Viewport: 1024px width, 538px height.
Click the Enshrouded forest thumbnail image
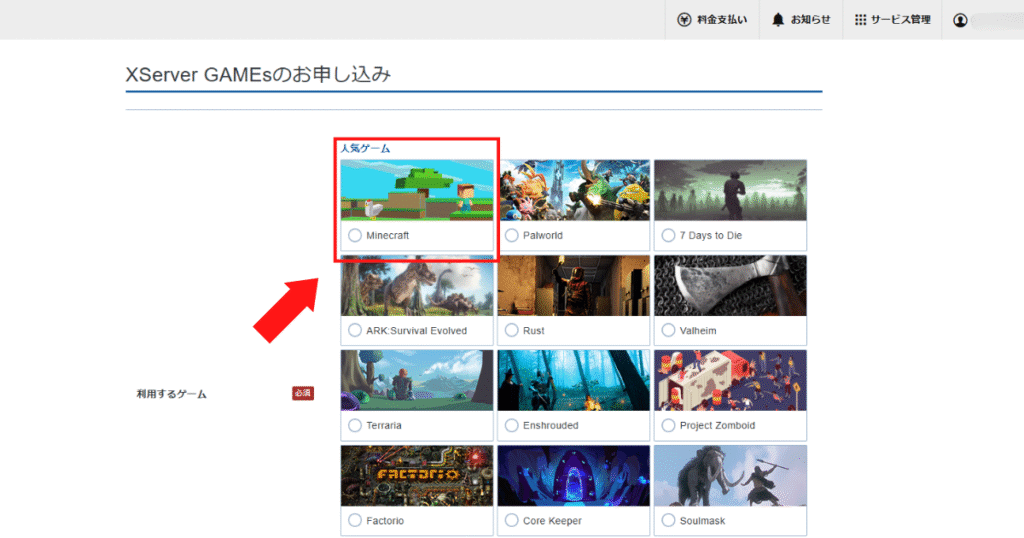(573, 380)
